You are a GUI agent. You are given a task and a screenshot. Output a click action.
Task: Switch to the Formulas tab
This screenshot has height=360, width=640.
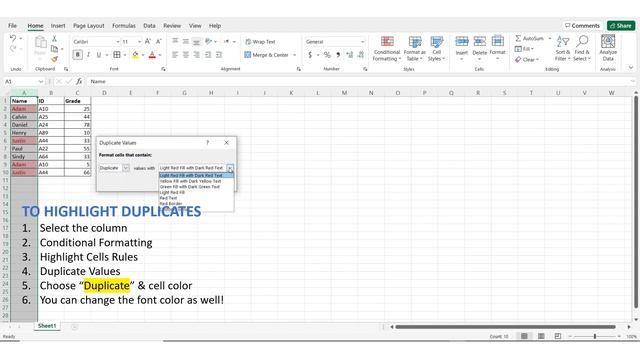pyautogui.click(x=124, y=26)
